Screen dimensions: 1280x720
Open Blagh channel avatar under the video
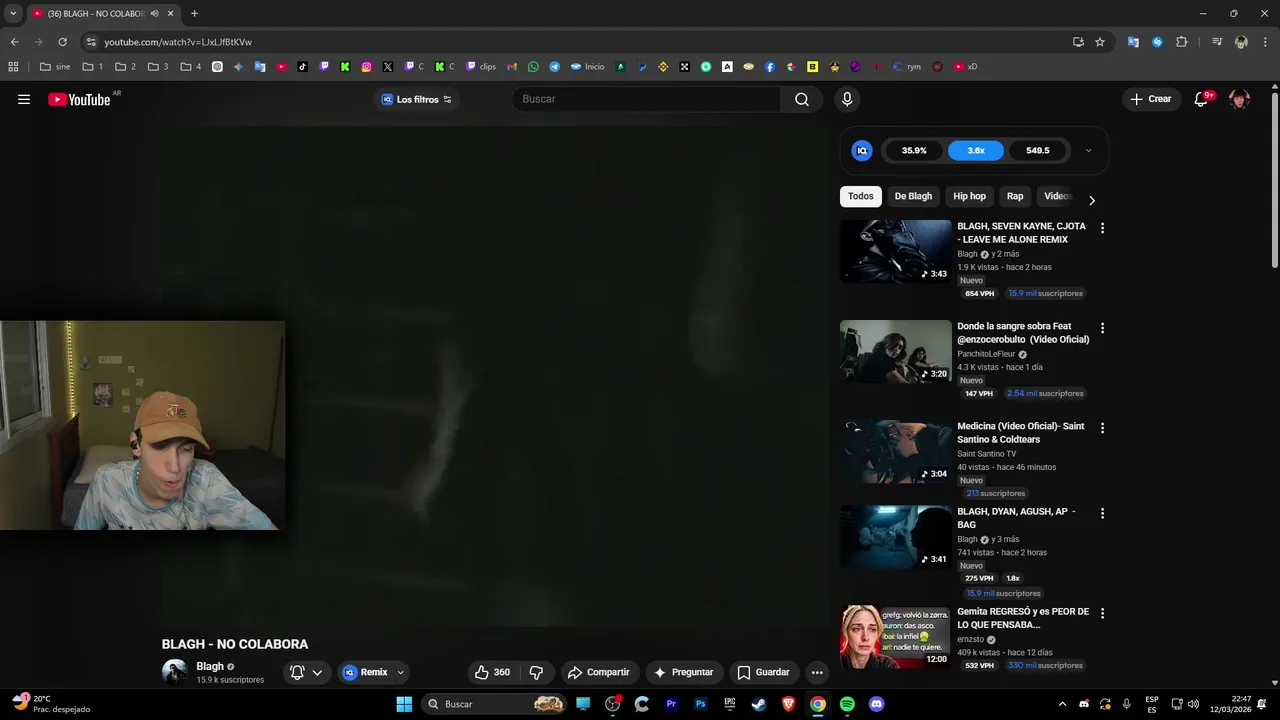(174, 672)
